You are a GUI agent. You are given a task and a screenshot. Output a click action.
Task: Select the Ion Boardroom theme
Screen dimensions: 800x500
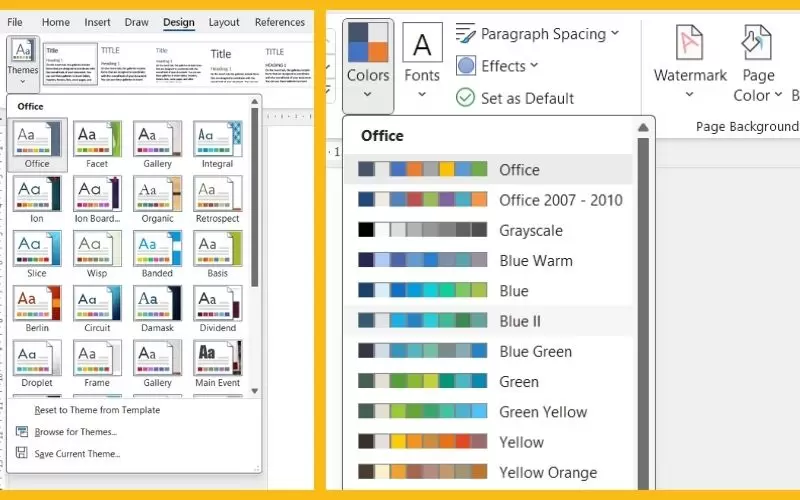(x=97, y=199)
